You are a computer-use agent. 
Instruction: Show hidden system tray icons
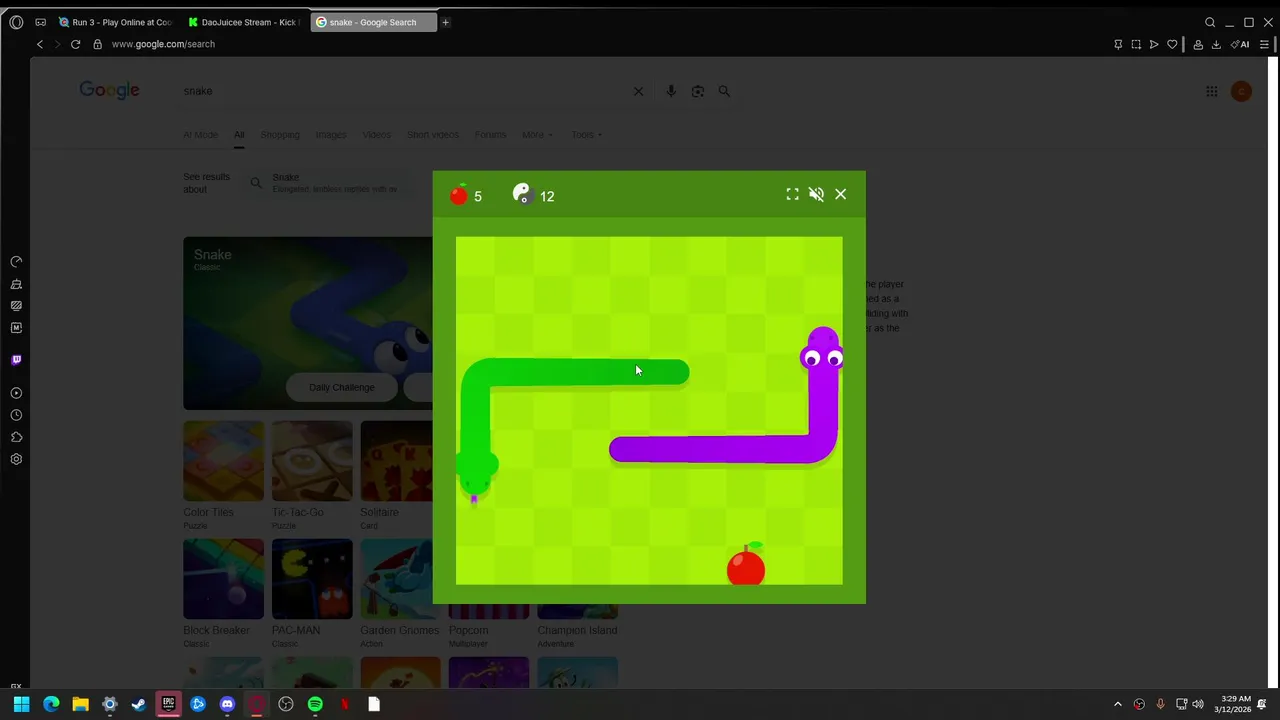tap(1118, 704)
